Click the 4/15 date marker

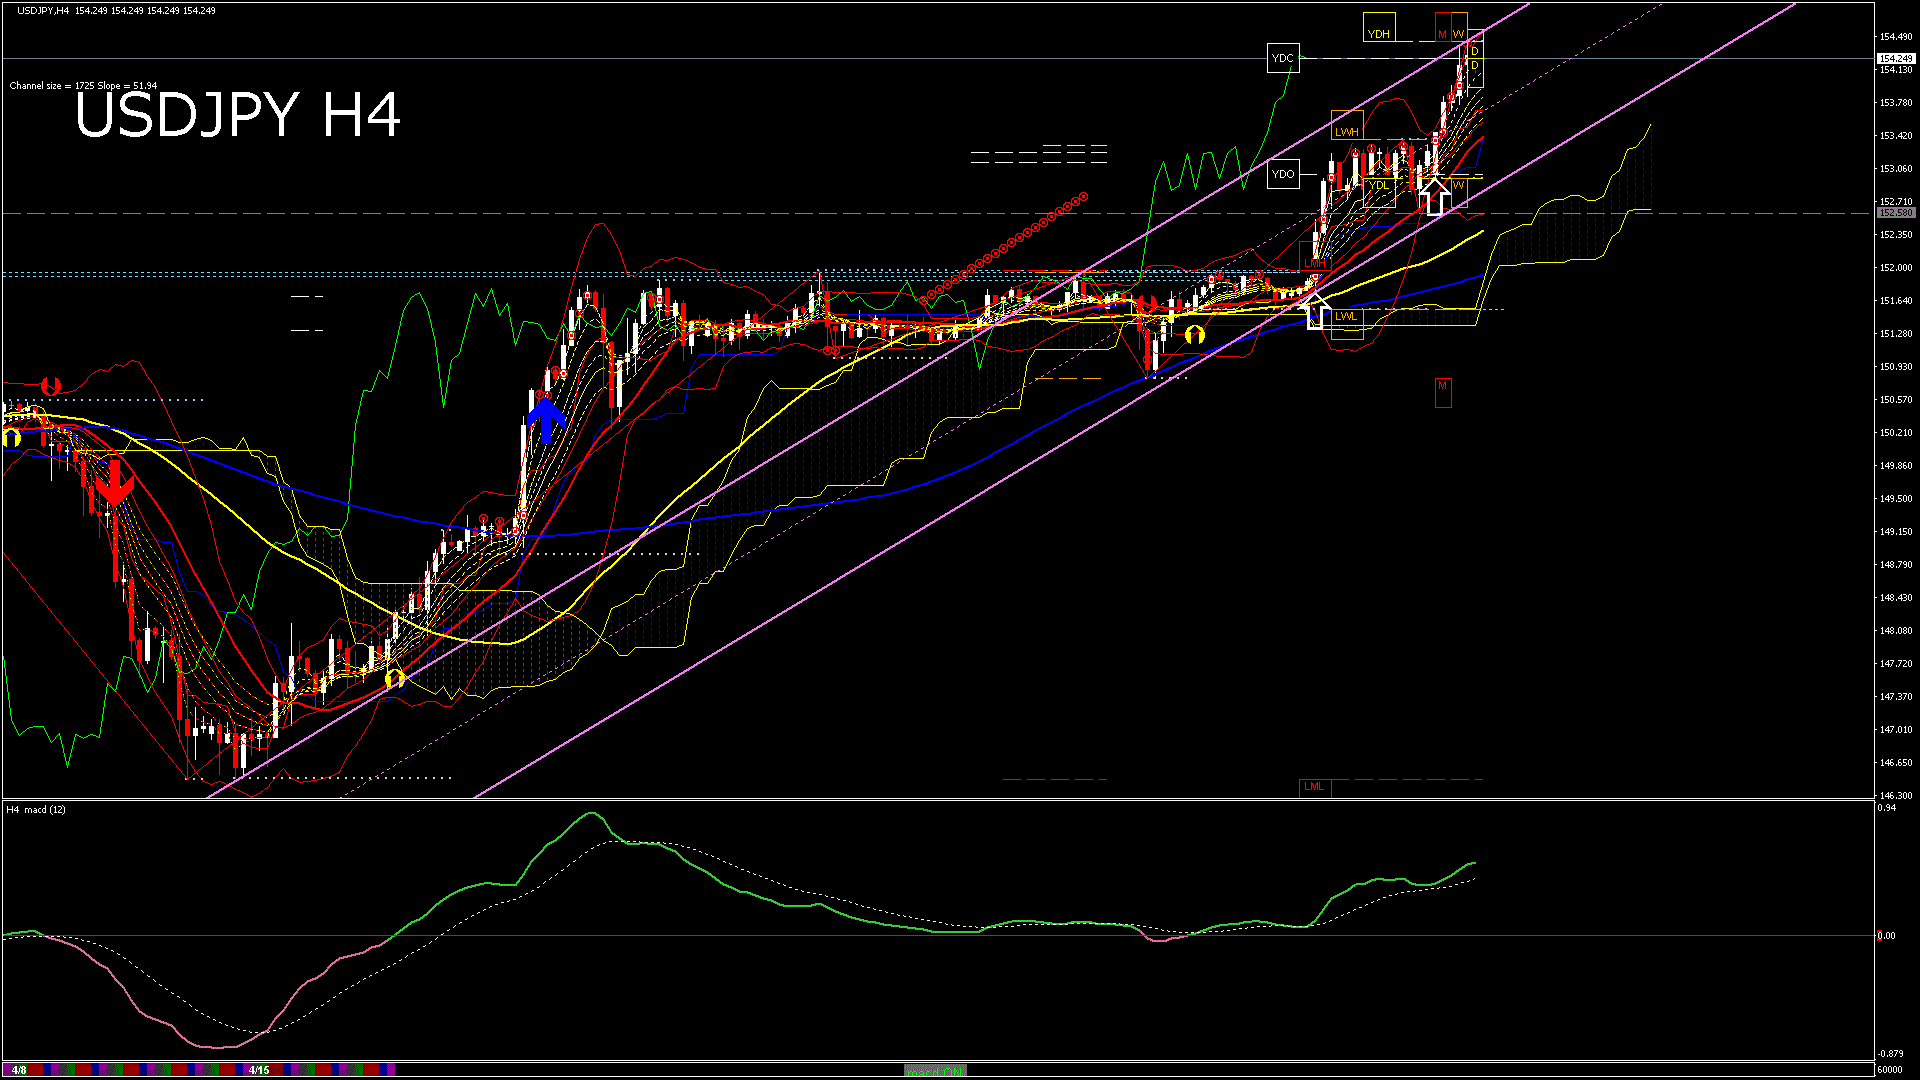(x=259, y=1070)
